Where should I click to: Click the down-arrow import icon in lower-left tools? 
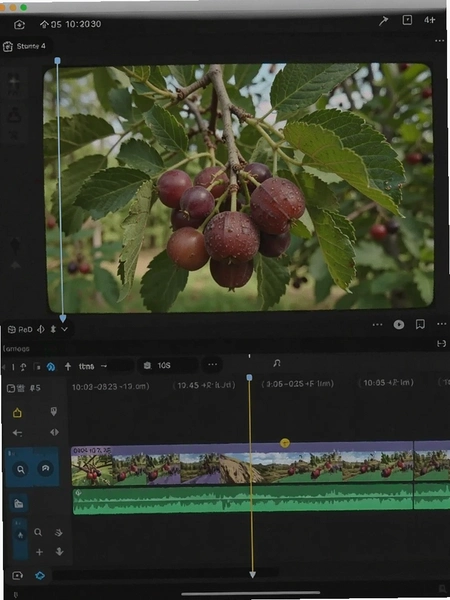(x=59, y=551)
